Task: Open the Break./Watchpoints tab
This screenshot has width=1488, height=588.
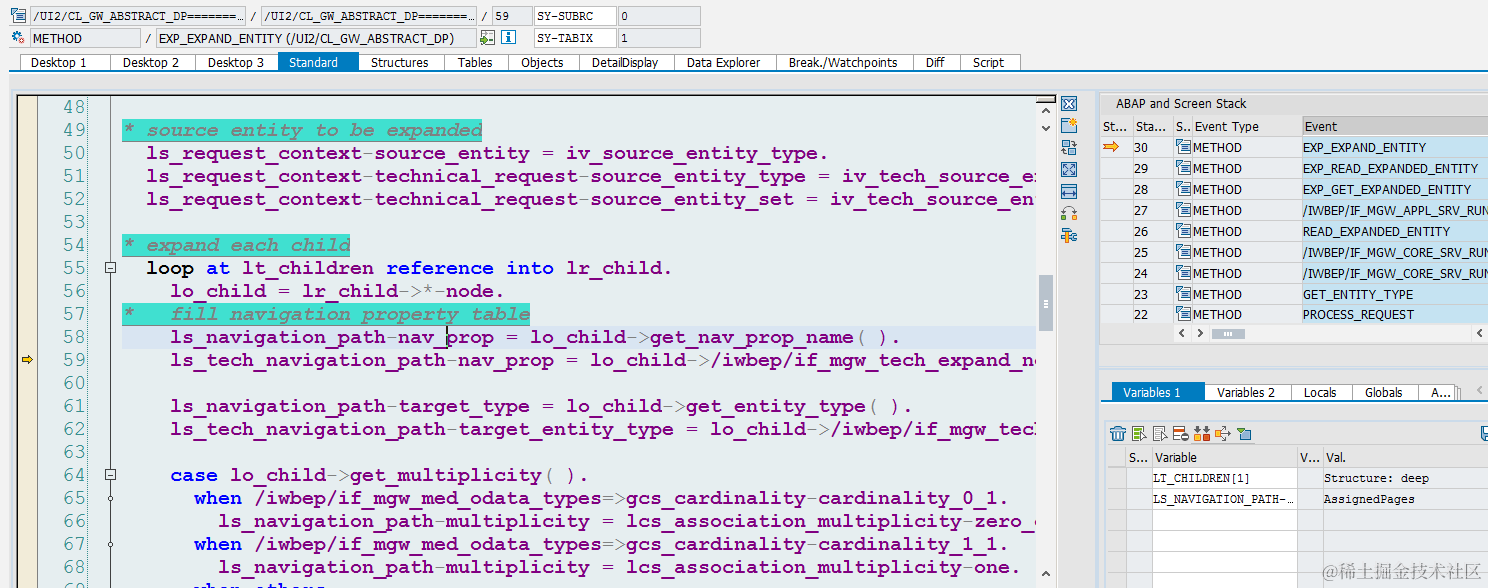Action: (x=843, y=62)
